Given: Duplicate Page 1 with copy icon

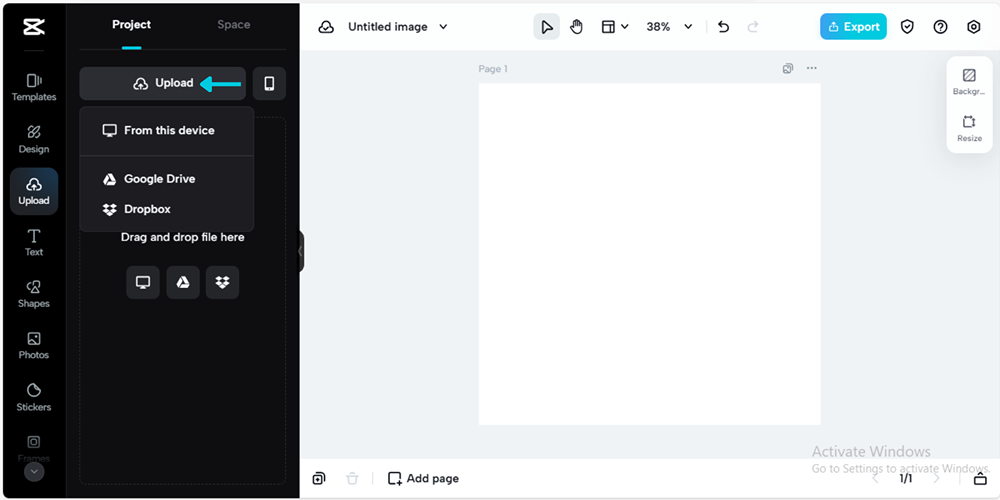Looking at the screenshot, I should pyautogui.click(x=788, y=68).
